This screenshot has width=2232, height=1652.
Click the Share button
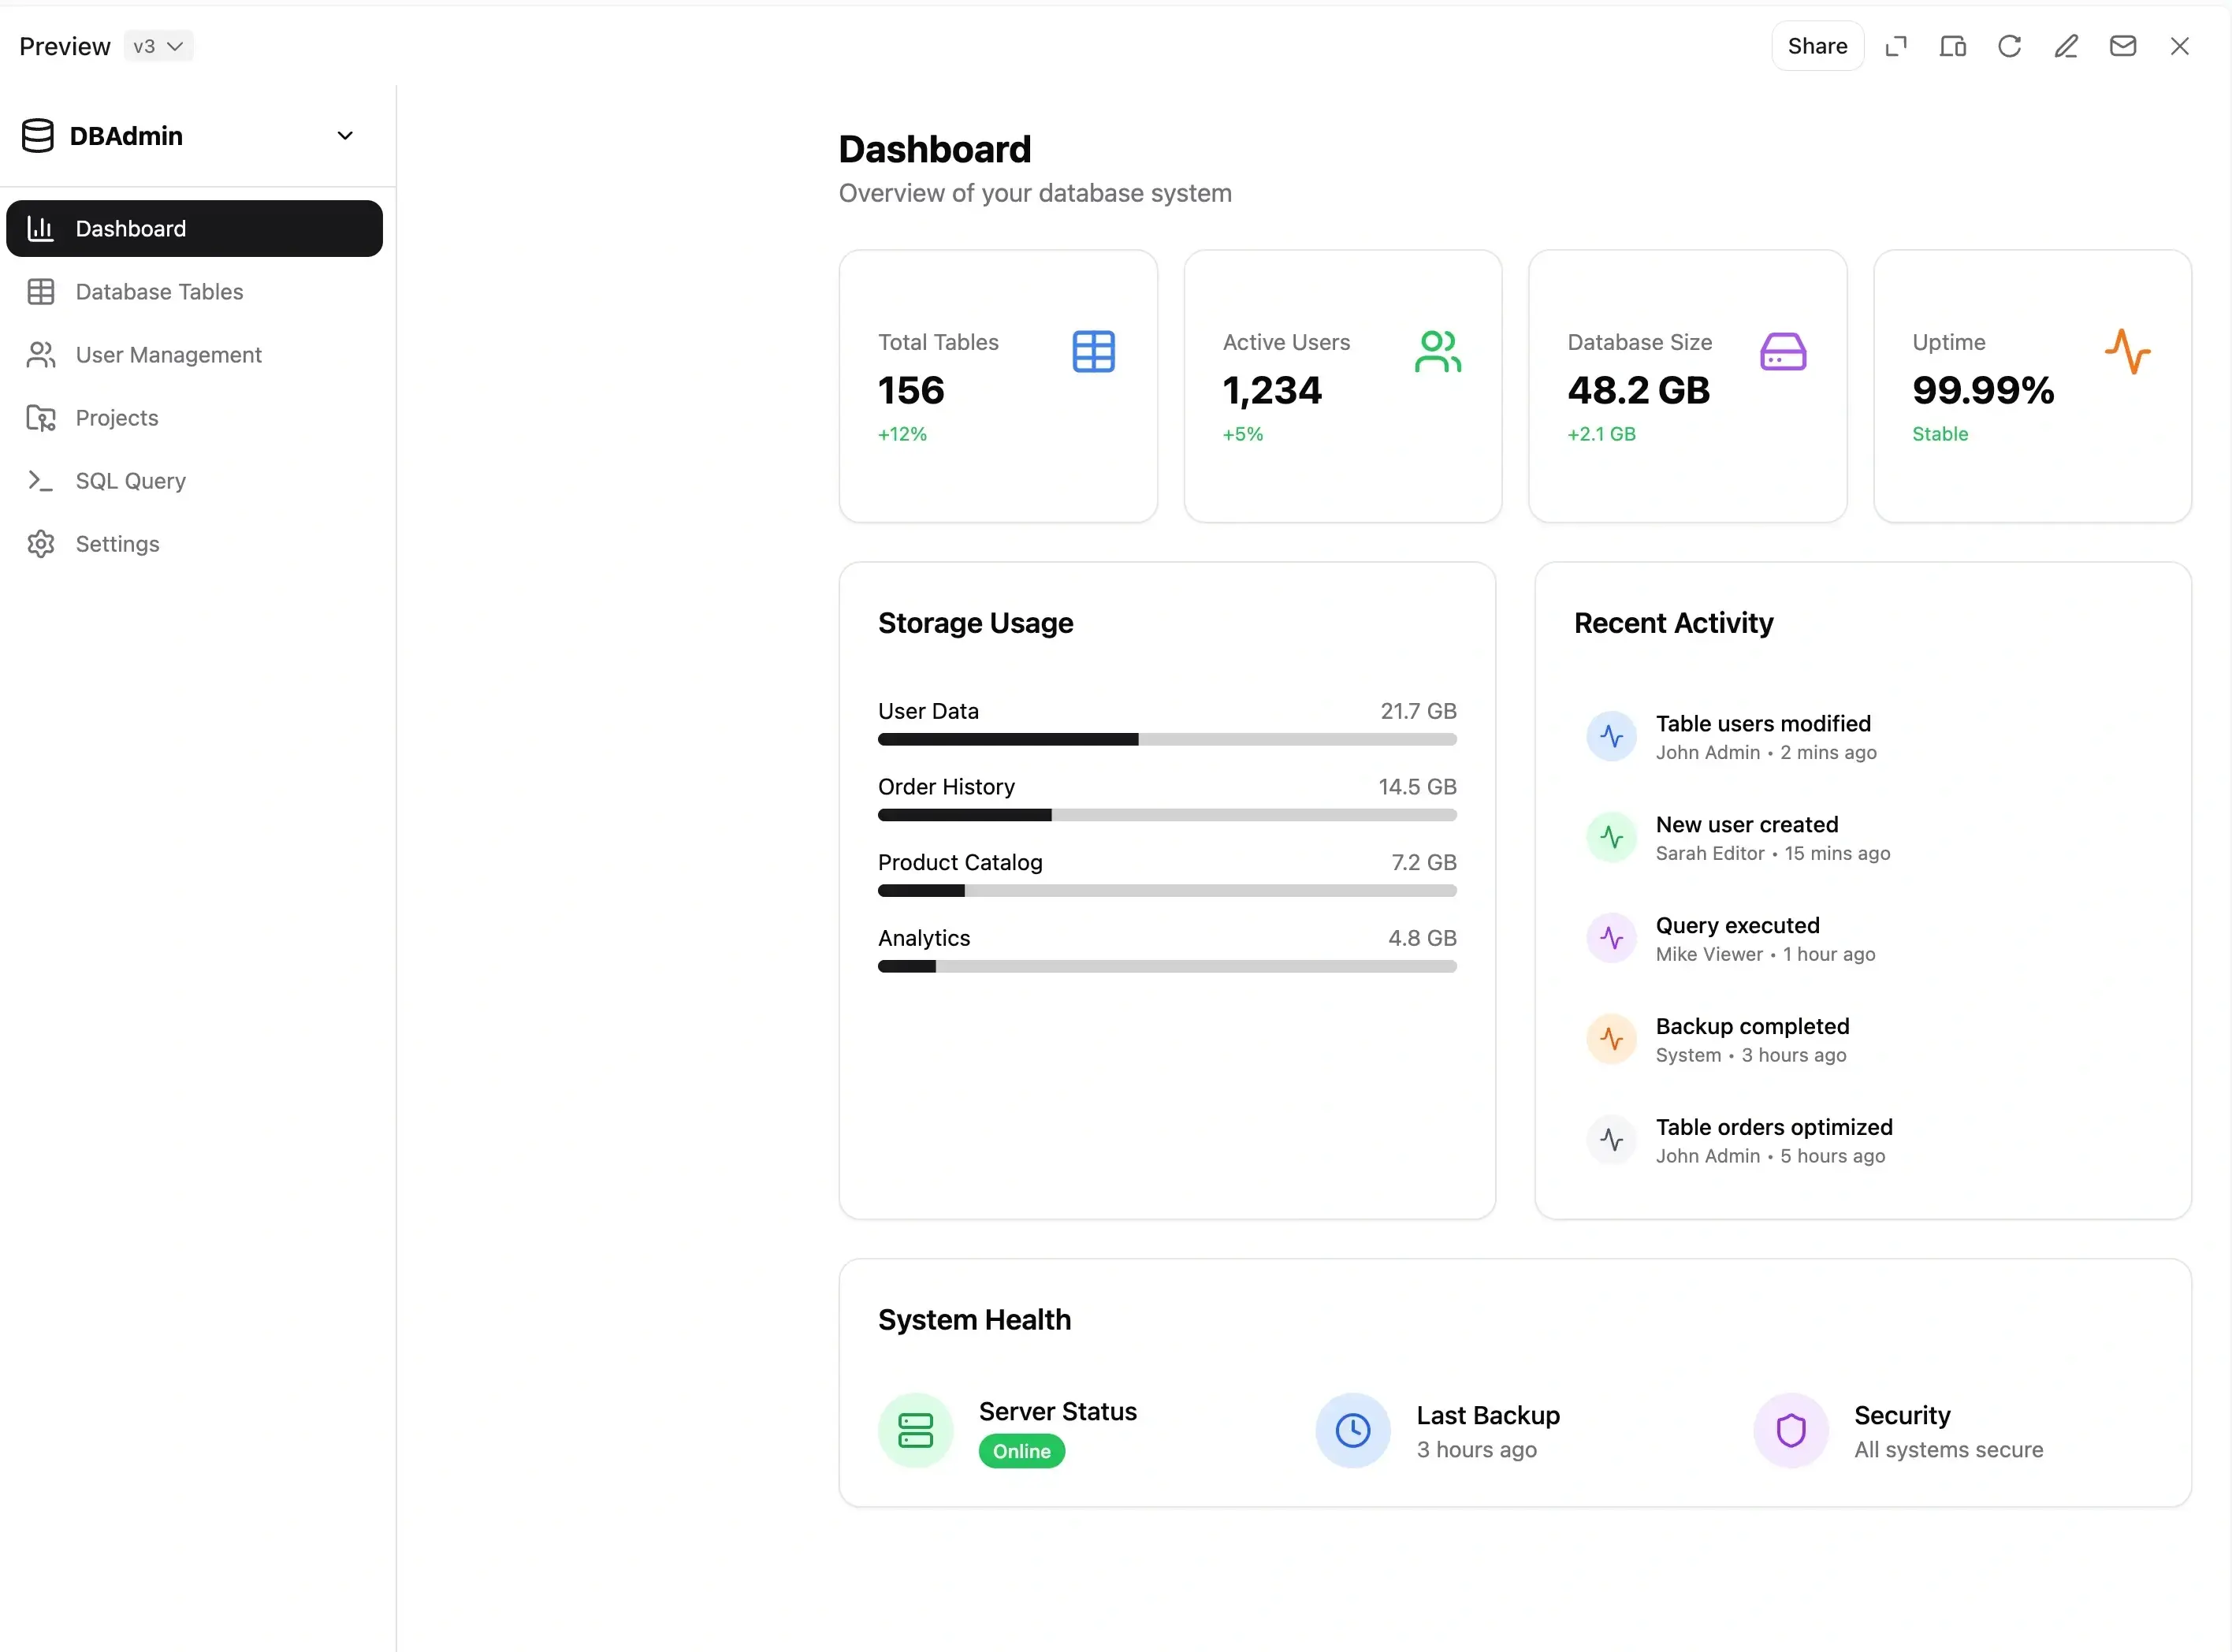1817,46
